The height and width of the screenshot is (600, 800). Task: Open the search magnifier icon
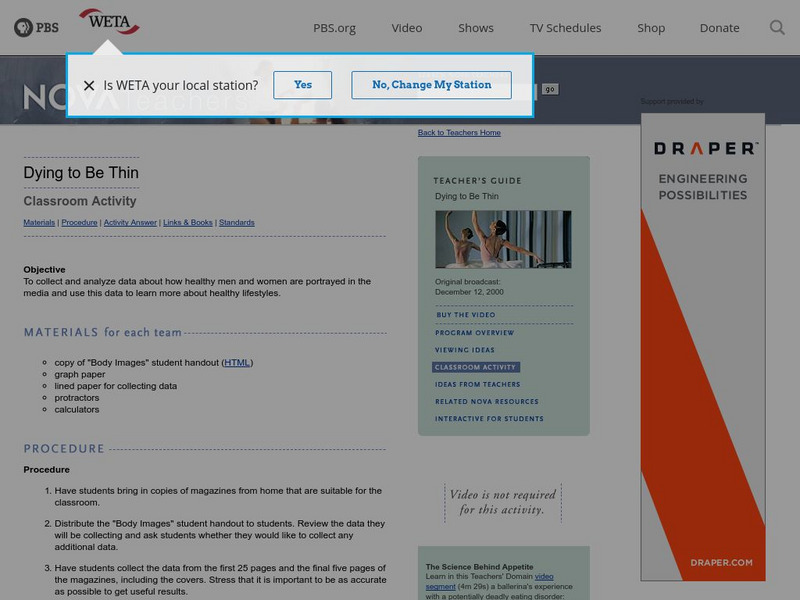click(777, 27)
